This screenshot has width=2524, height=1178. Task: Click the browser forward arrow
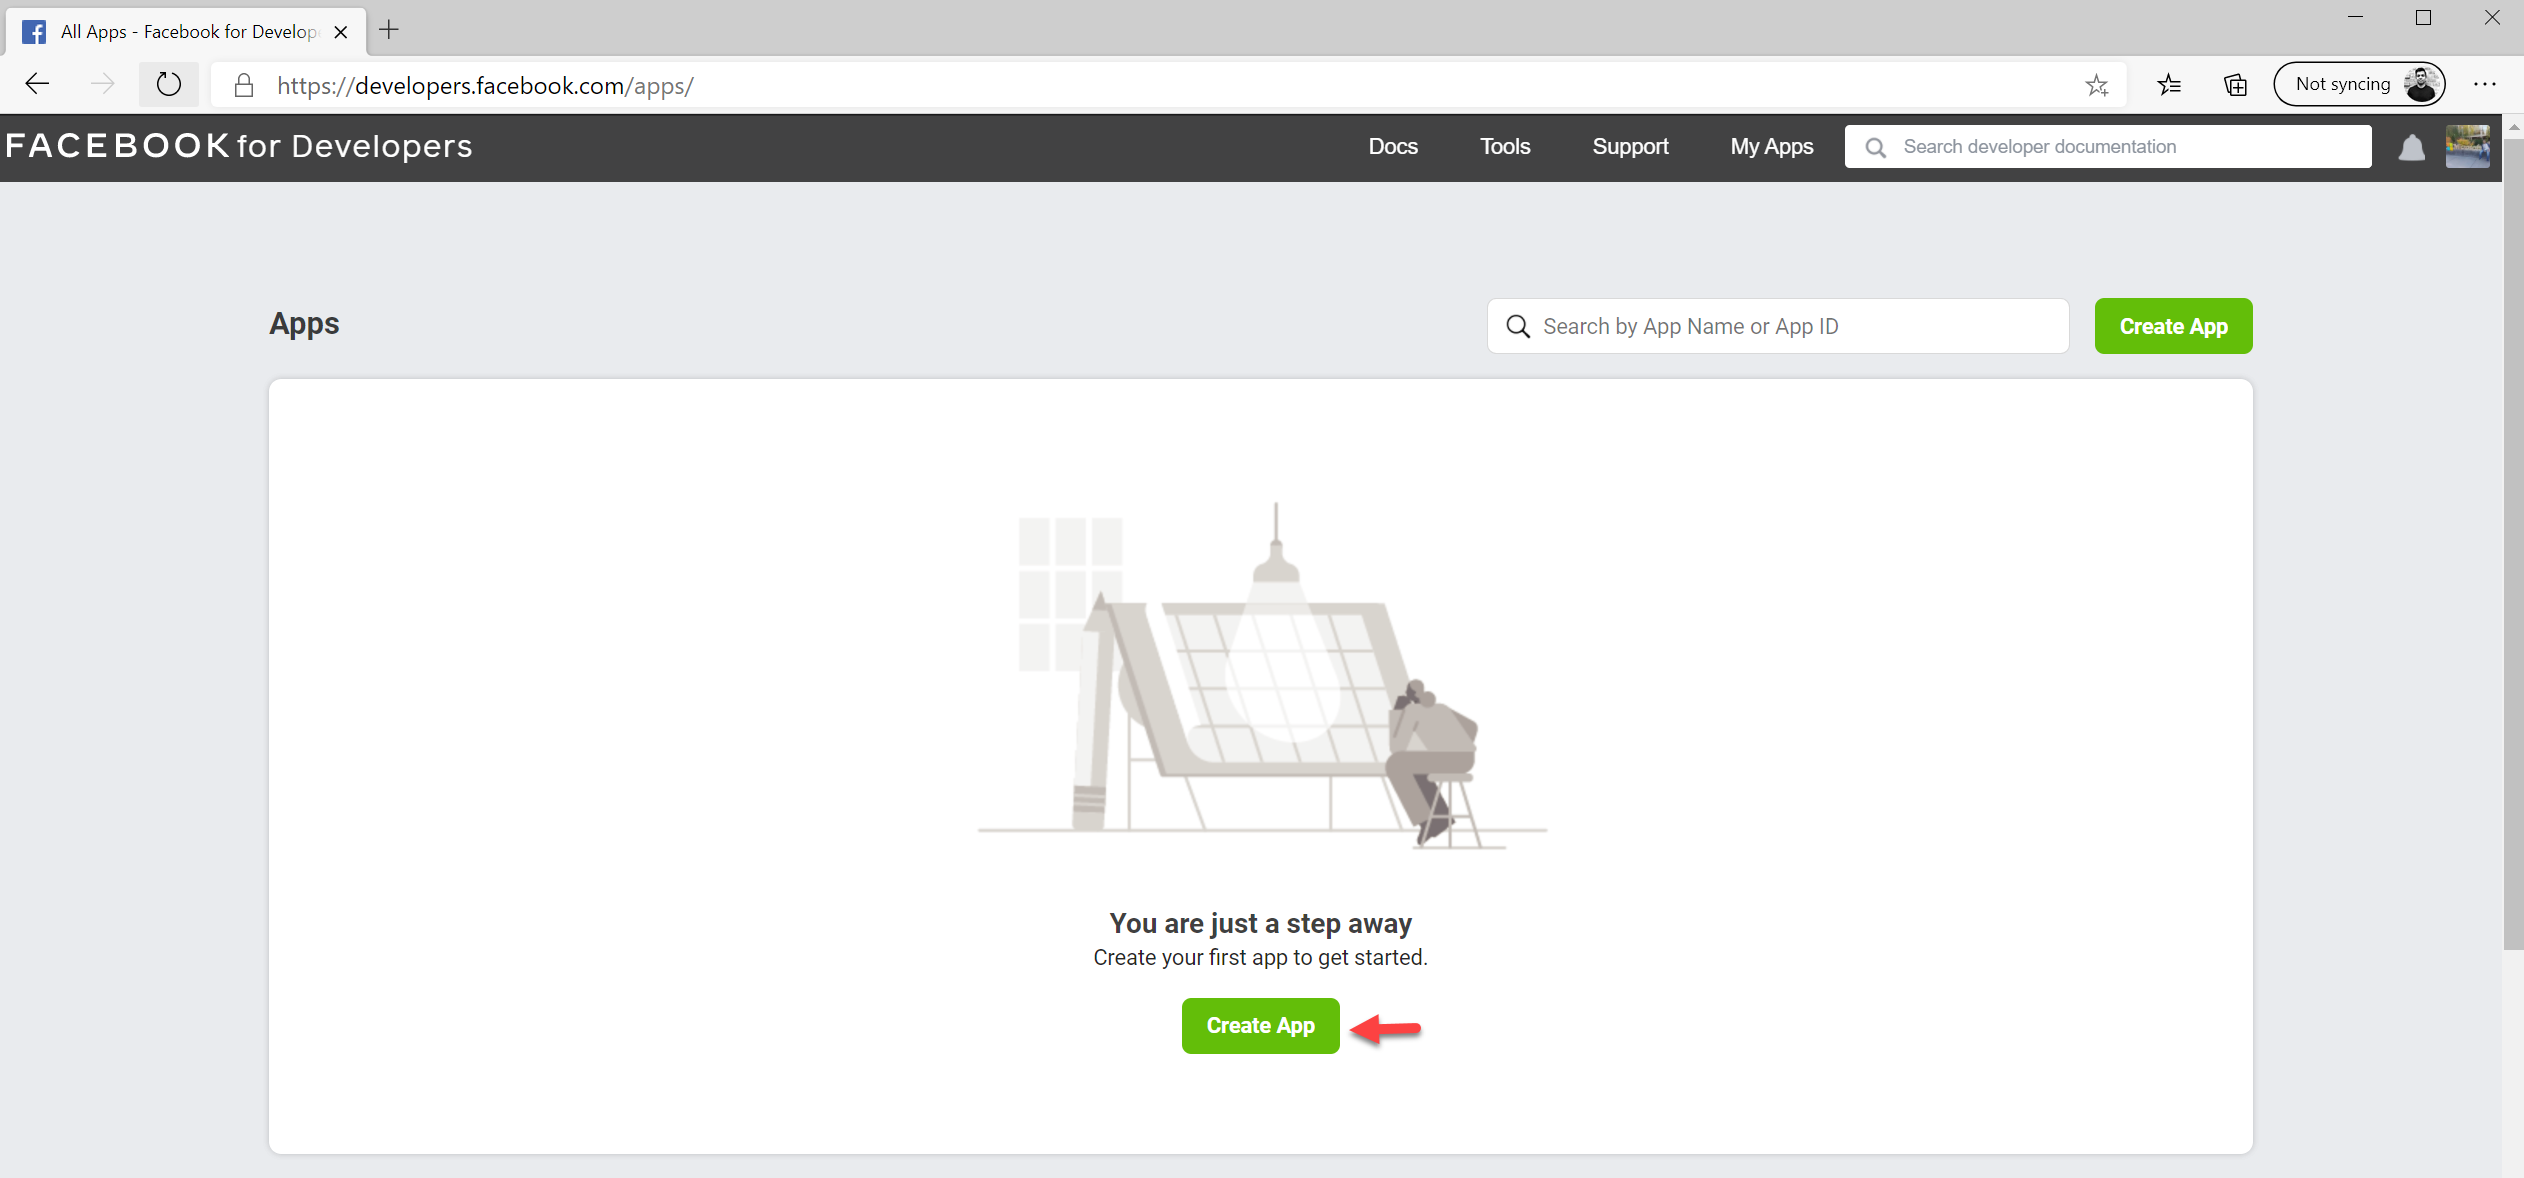[x=102, y=85]
